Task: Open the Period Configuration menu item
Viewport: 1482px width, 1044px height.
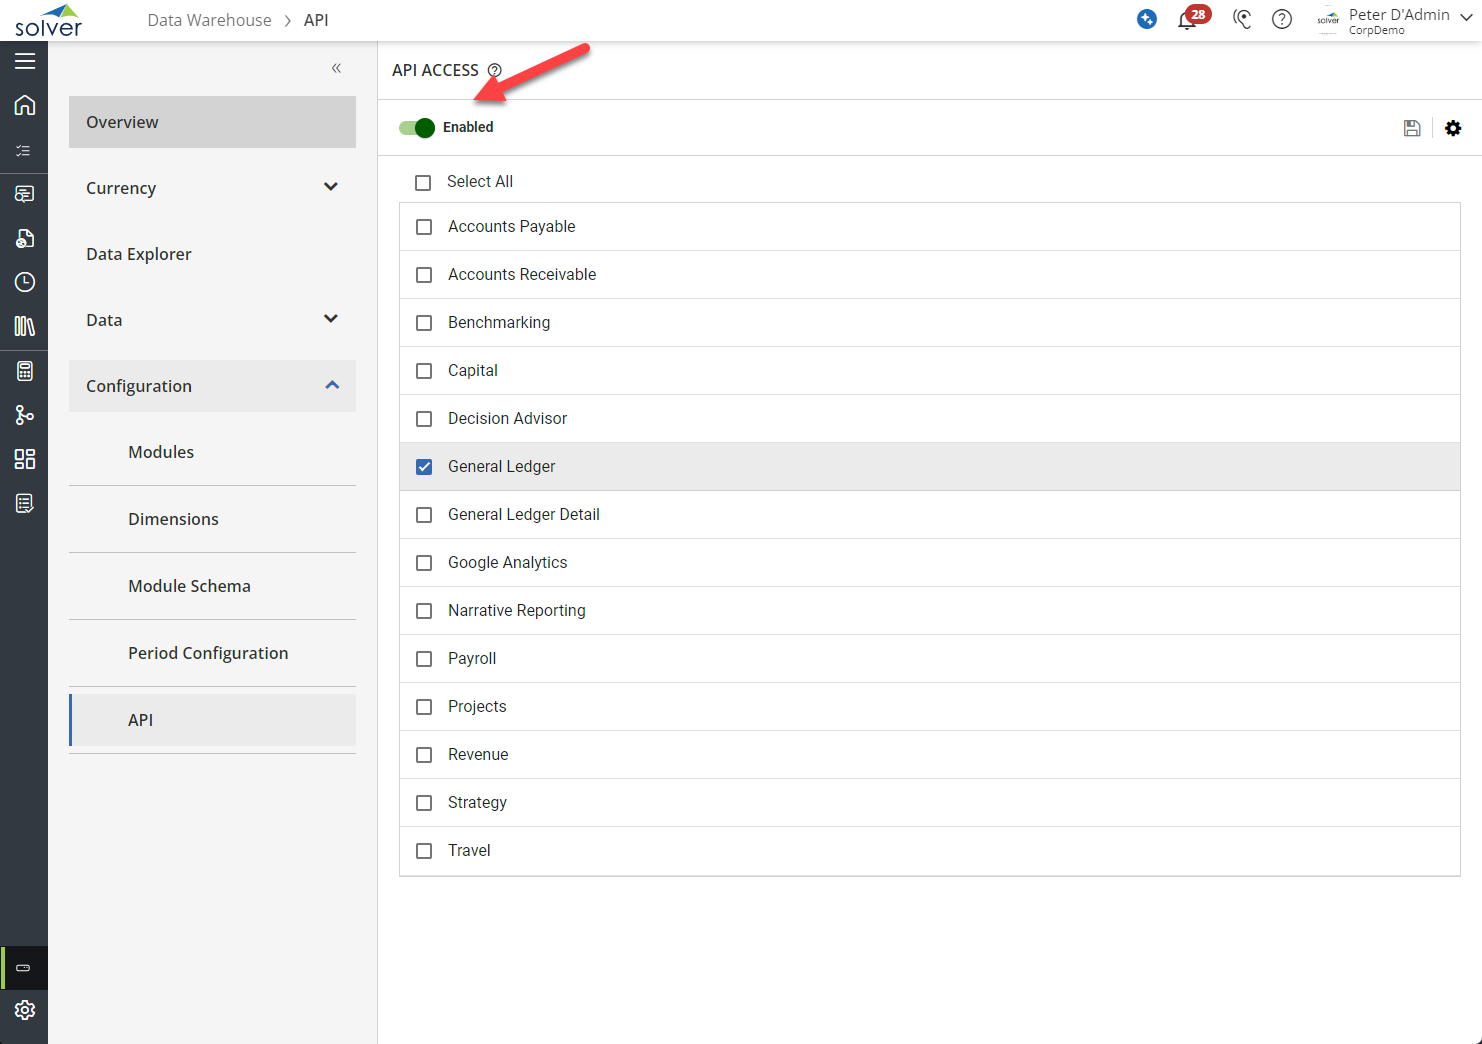Action: [208, 653]
